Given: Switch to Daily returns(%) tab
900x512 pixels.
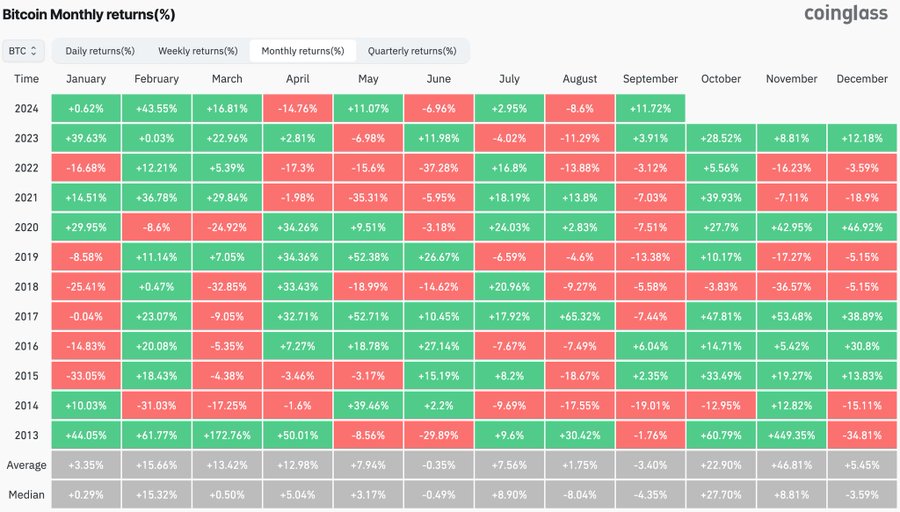Looking at the screenshot, I should 100,51.
